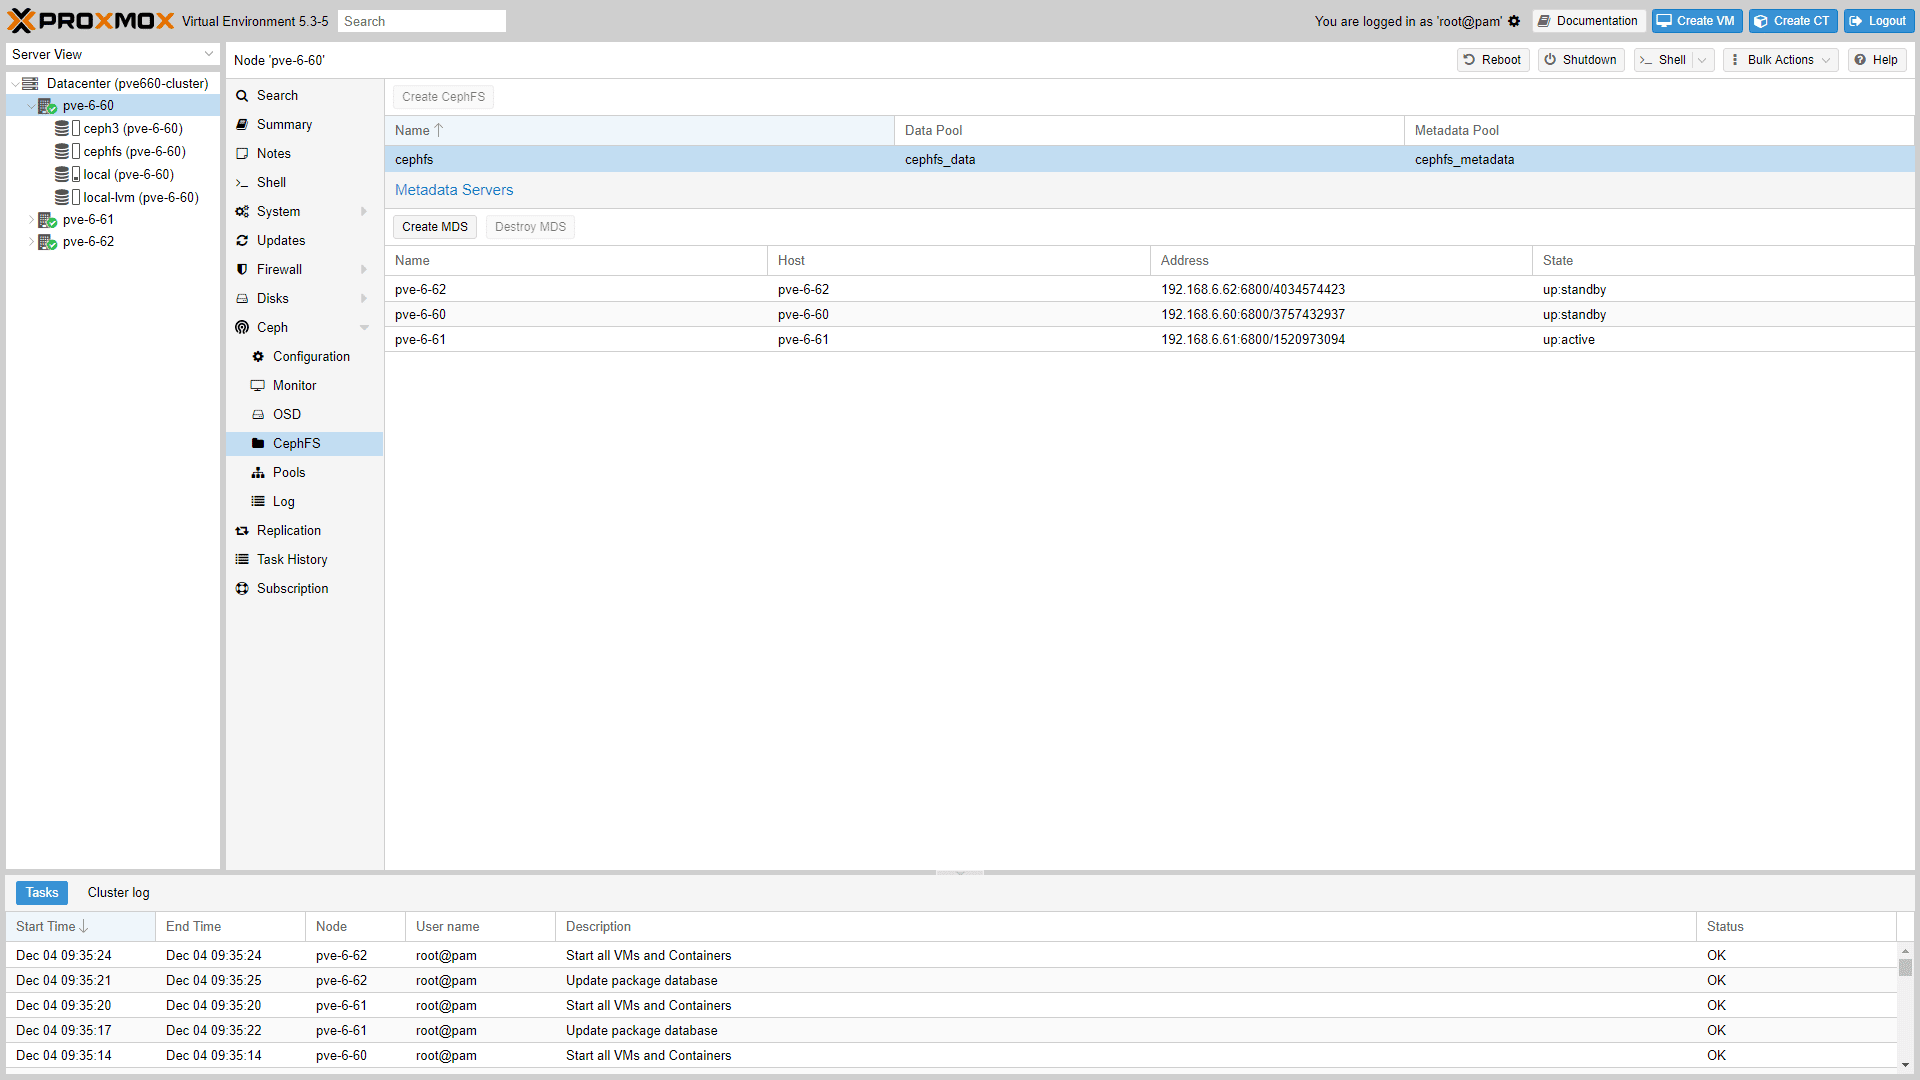Expand the Bulk Actions menu

[1781, 60]
